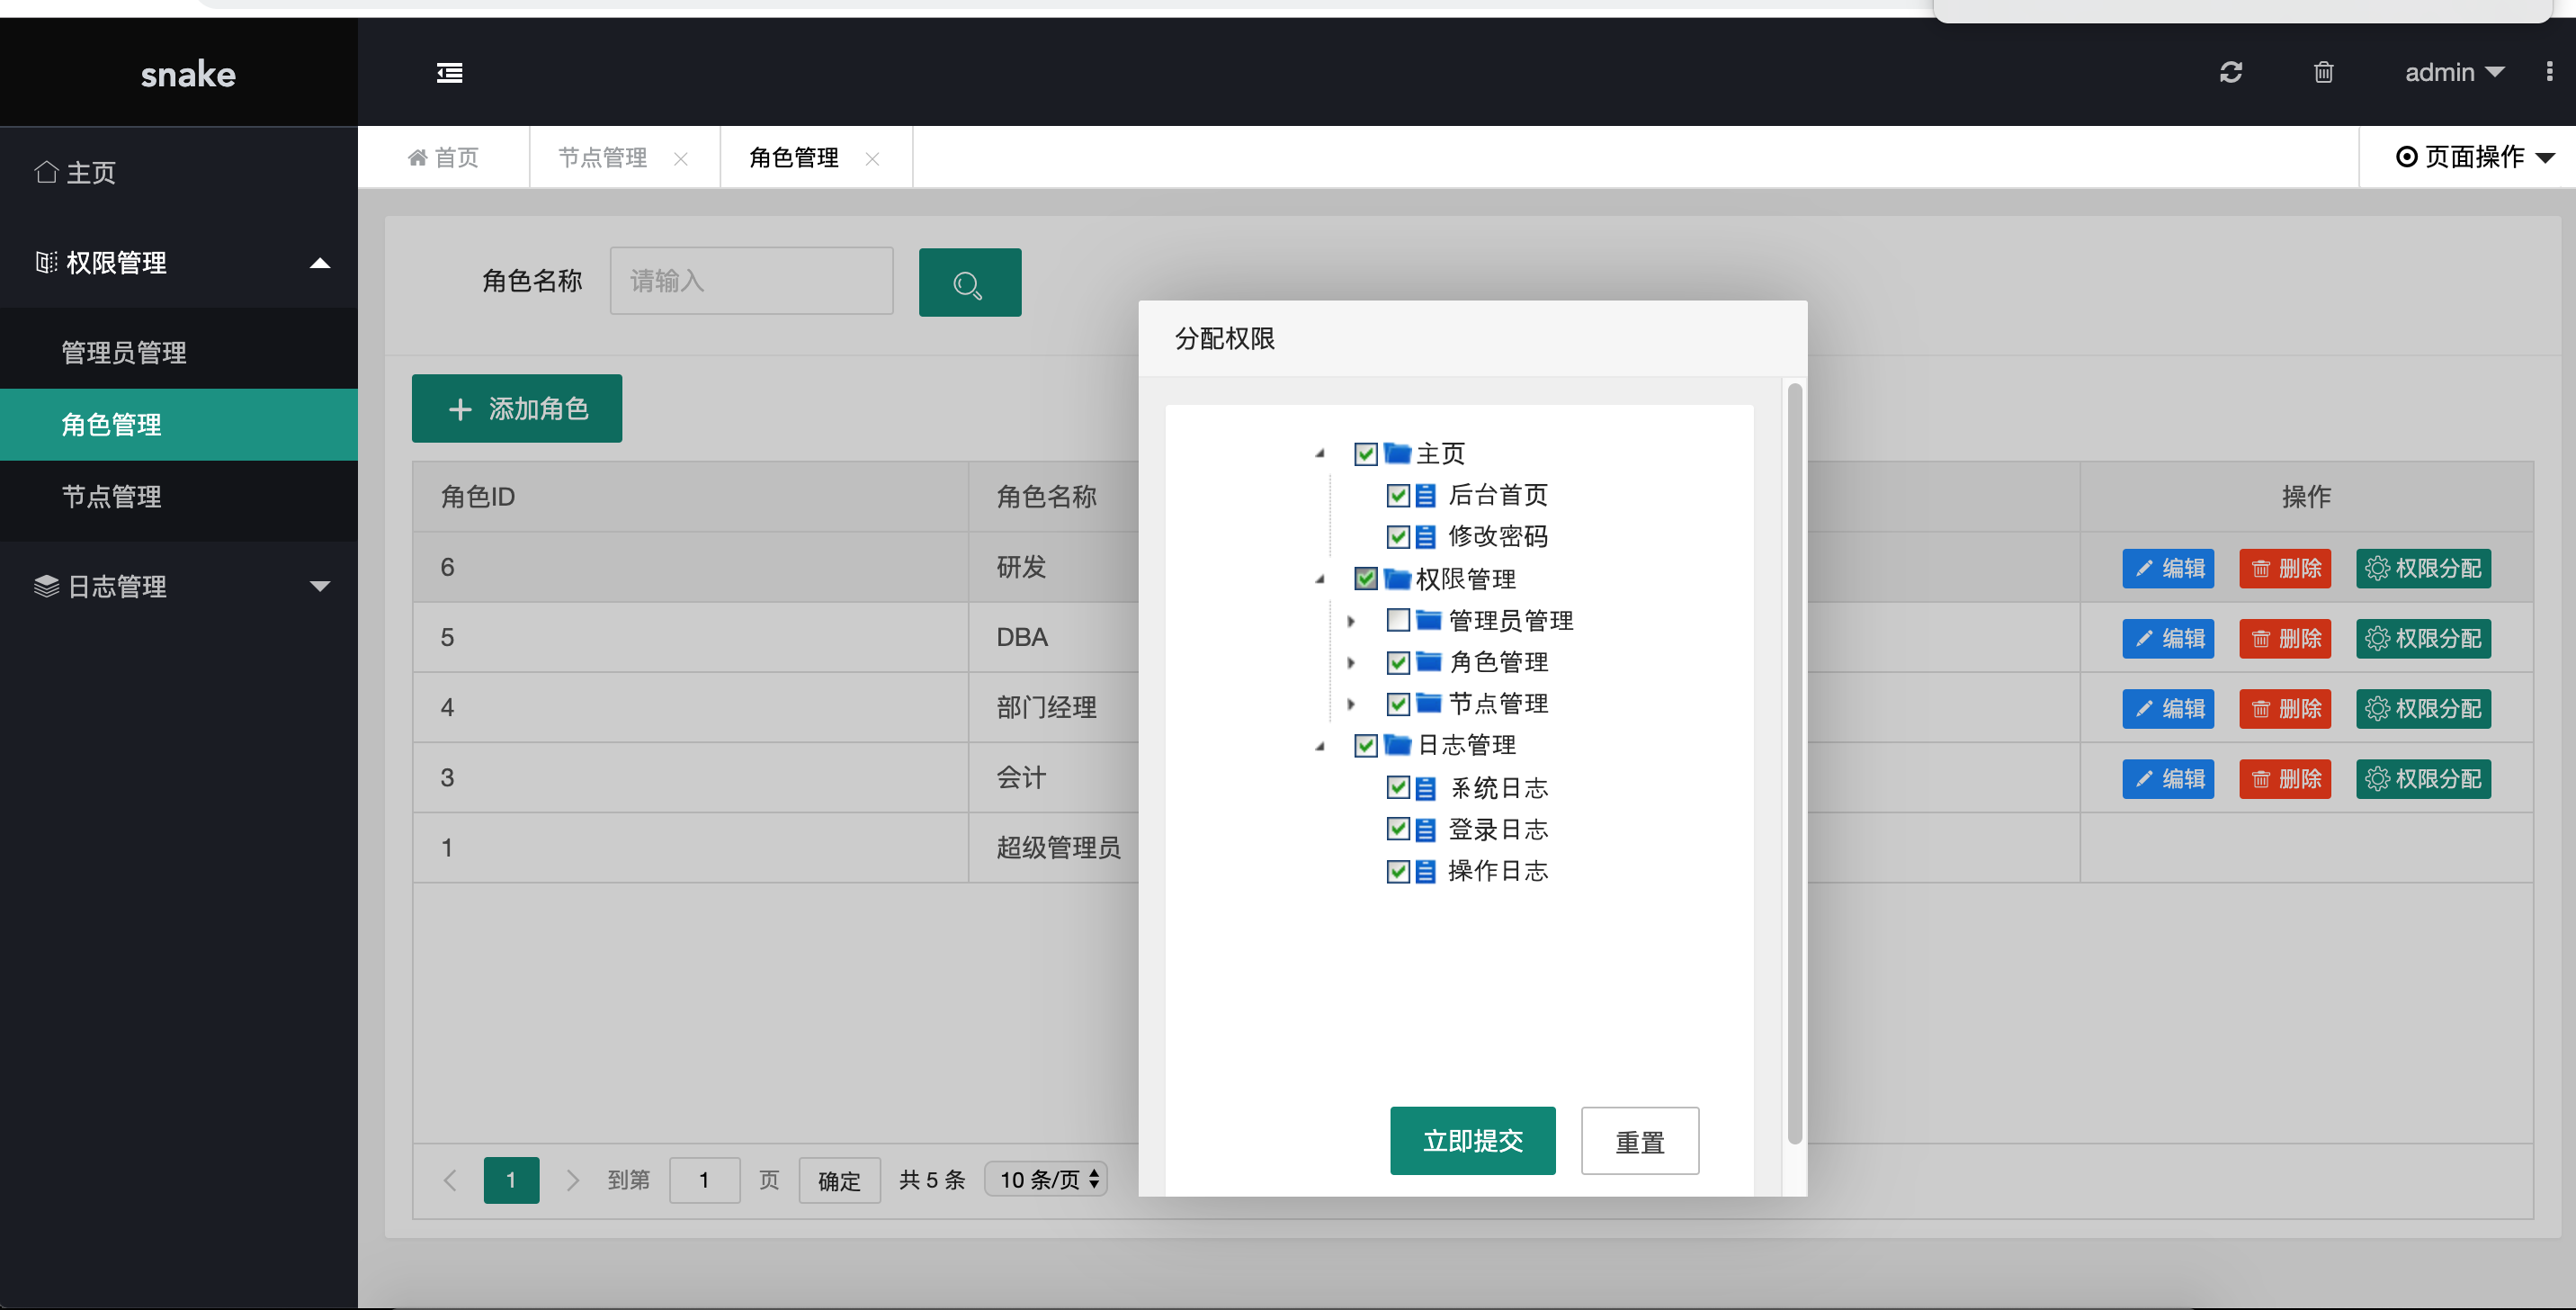
Task: Close the 节点管理 tab with its X
Action: point(681,159)
